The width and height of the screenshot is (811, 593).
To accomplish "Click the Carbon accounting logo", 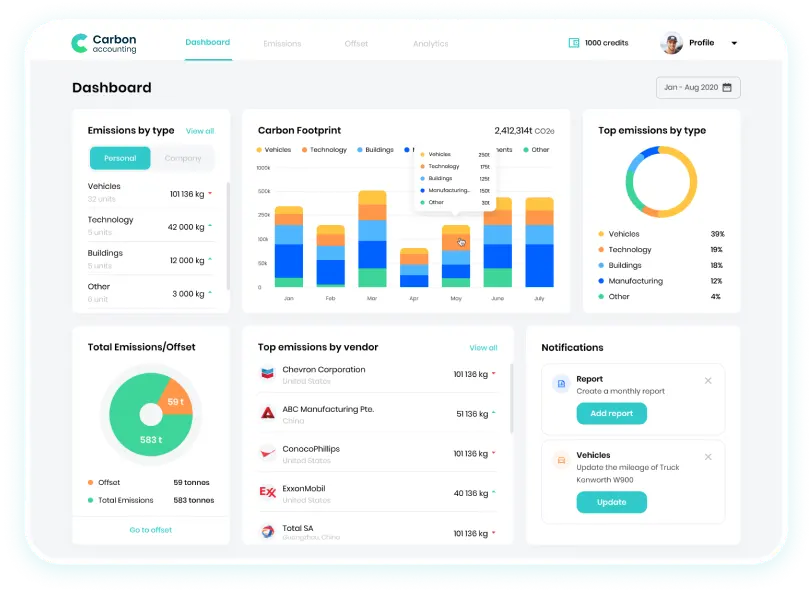I will 104,43.
